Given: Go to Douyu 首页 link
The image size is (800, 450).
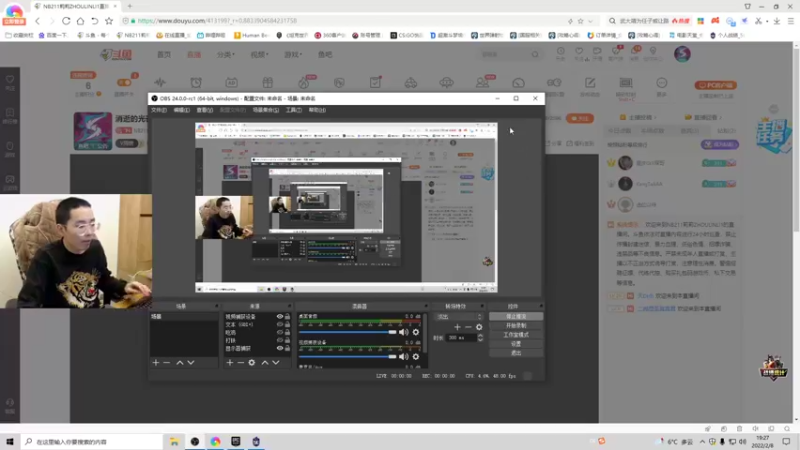Looking at the screenshot, I should click(164, 54).
